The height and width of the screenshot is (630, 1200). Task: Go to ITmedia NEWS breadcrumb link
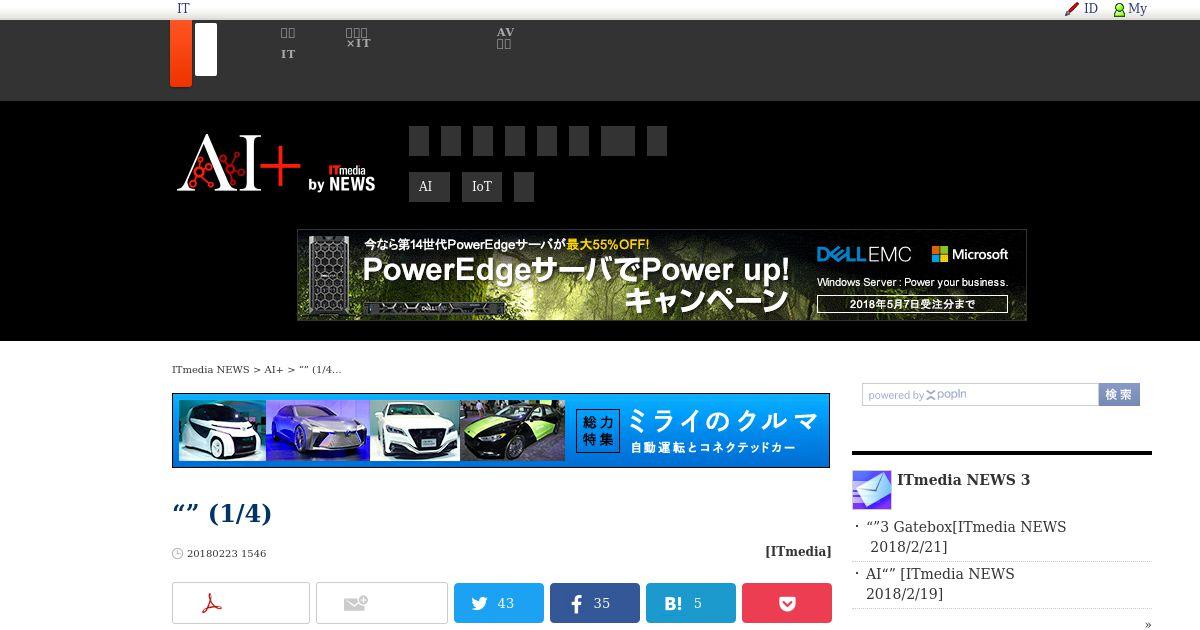click(x=210, y=370)
